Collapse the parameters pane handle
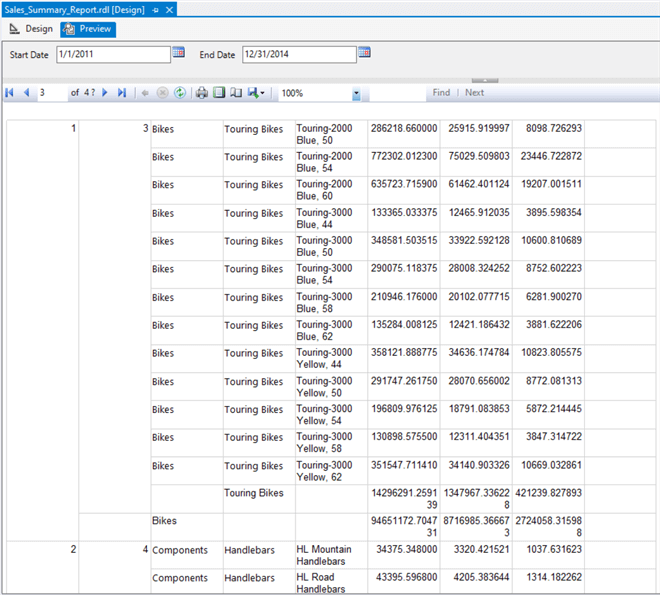This screenshot has width=660, height=595. coord(485,80)
